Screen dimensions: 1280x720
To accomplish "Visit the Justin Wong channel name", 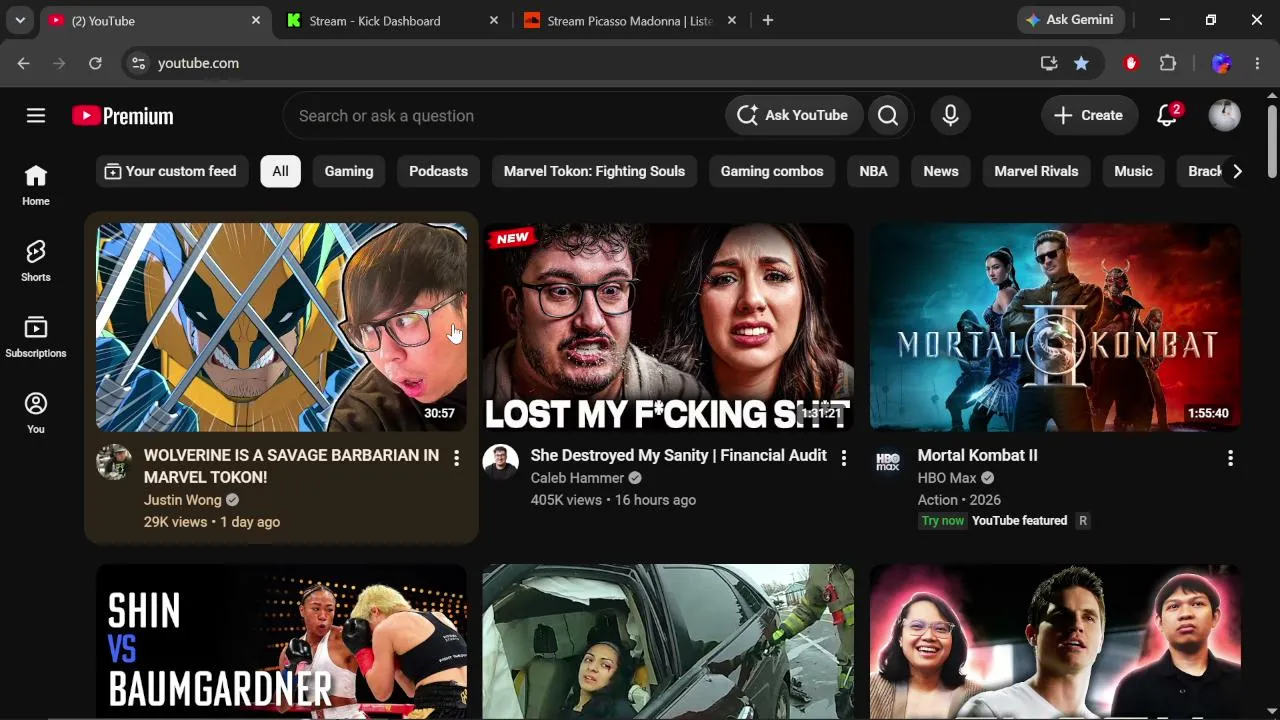I will click(182, 500).
